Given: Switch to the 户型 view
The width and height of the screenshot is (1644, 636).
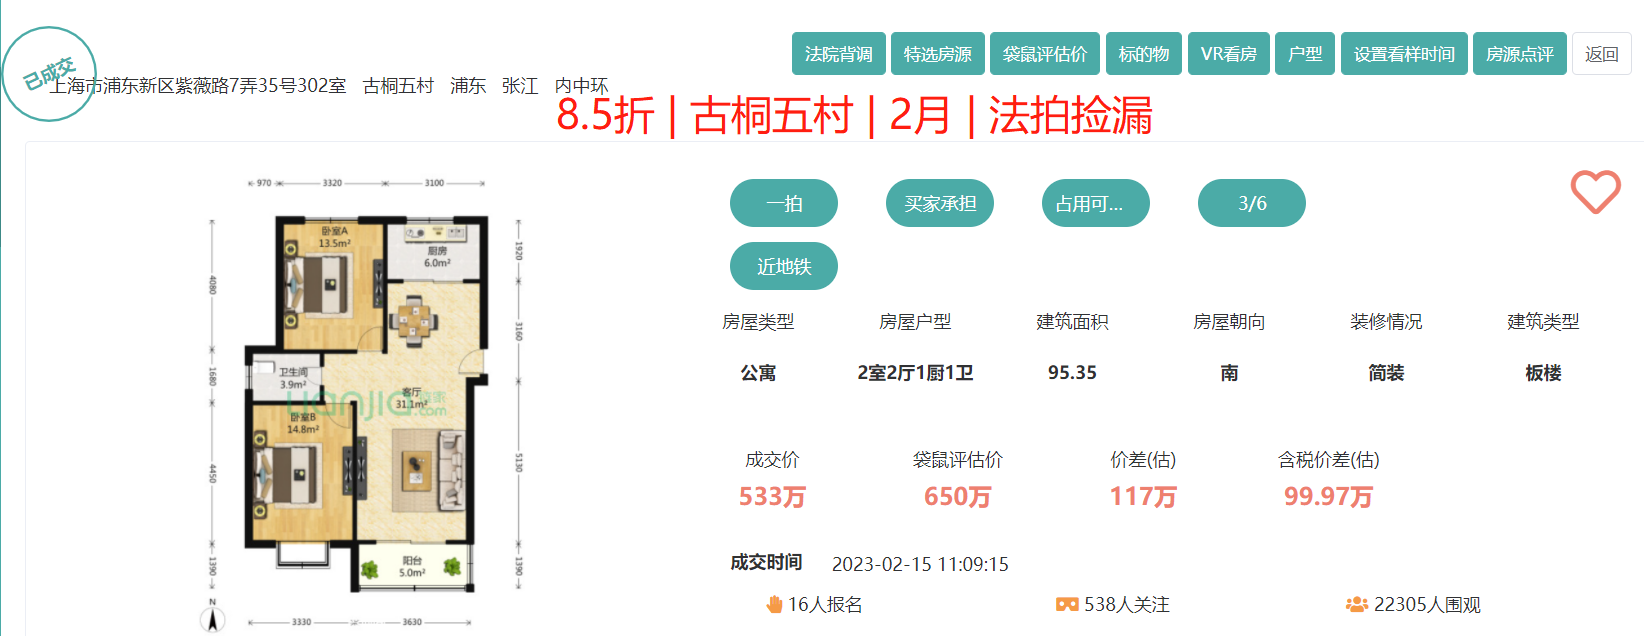Looking at the screenshot, I should (1304, 54).
